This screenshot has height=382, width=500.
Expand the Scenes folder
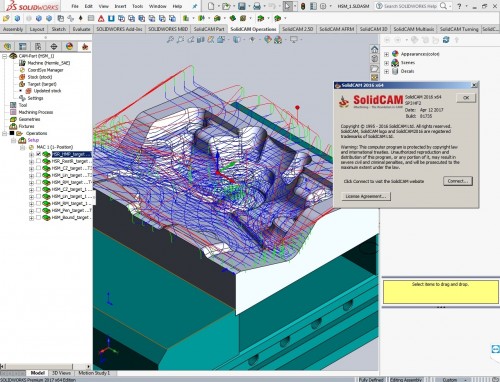[386, 63]
